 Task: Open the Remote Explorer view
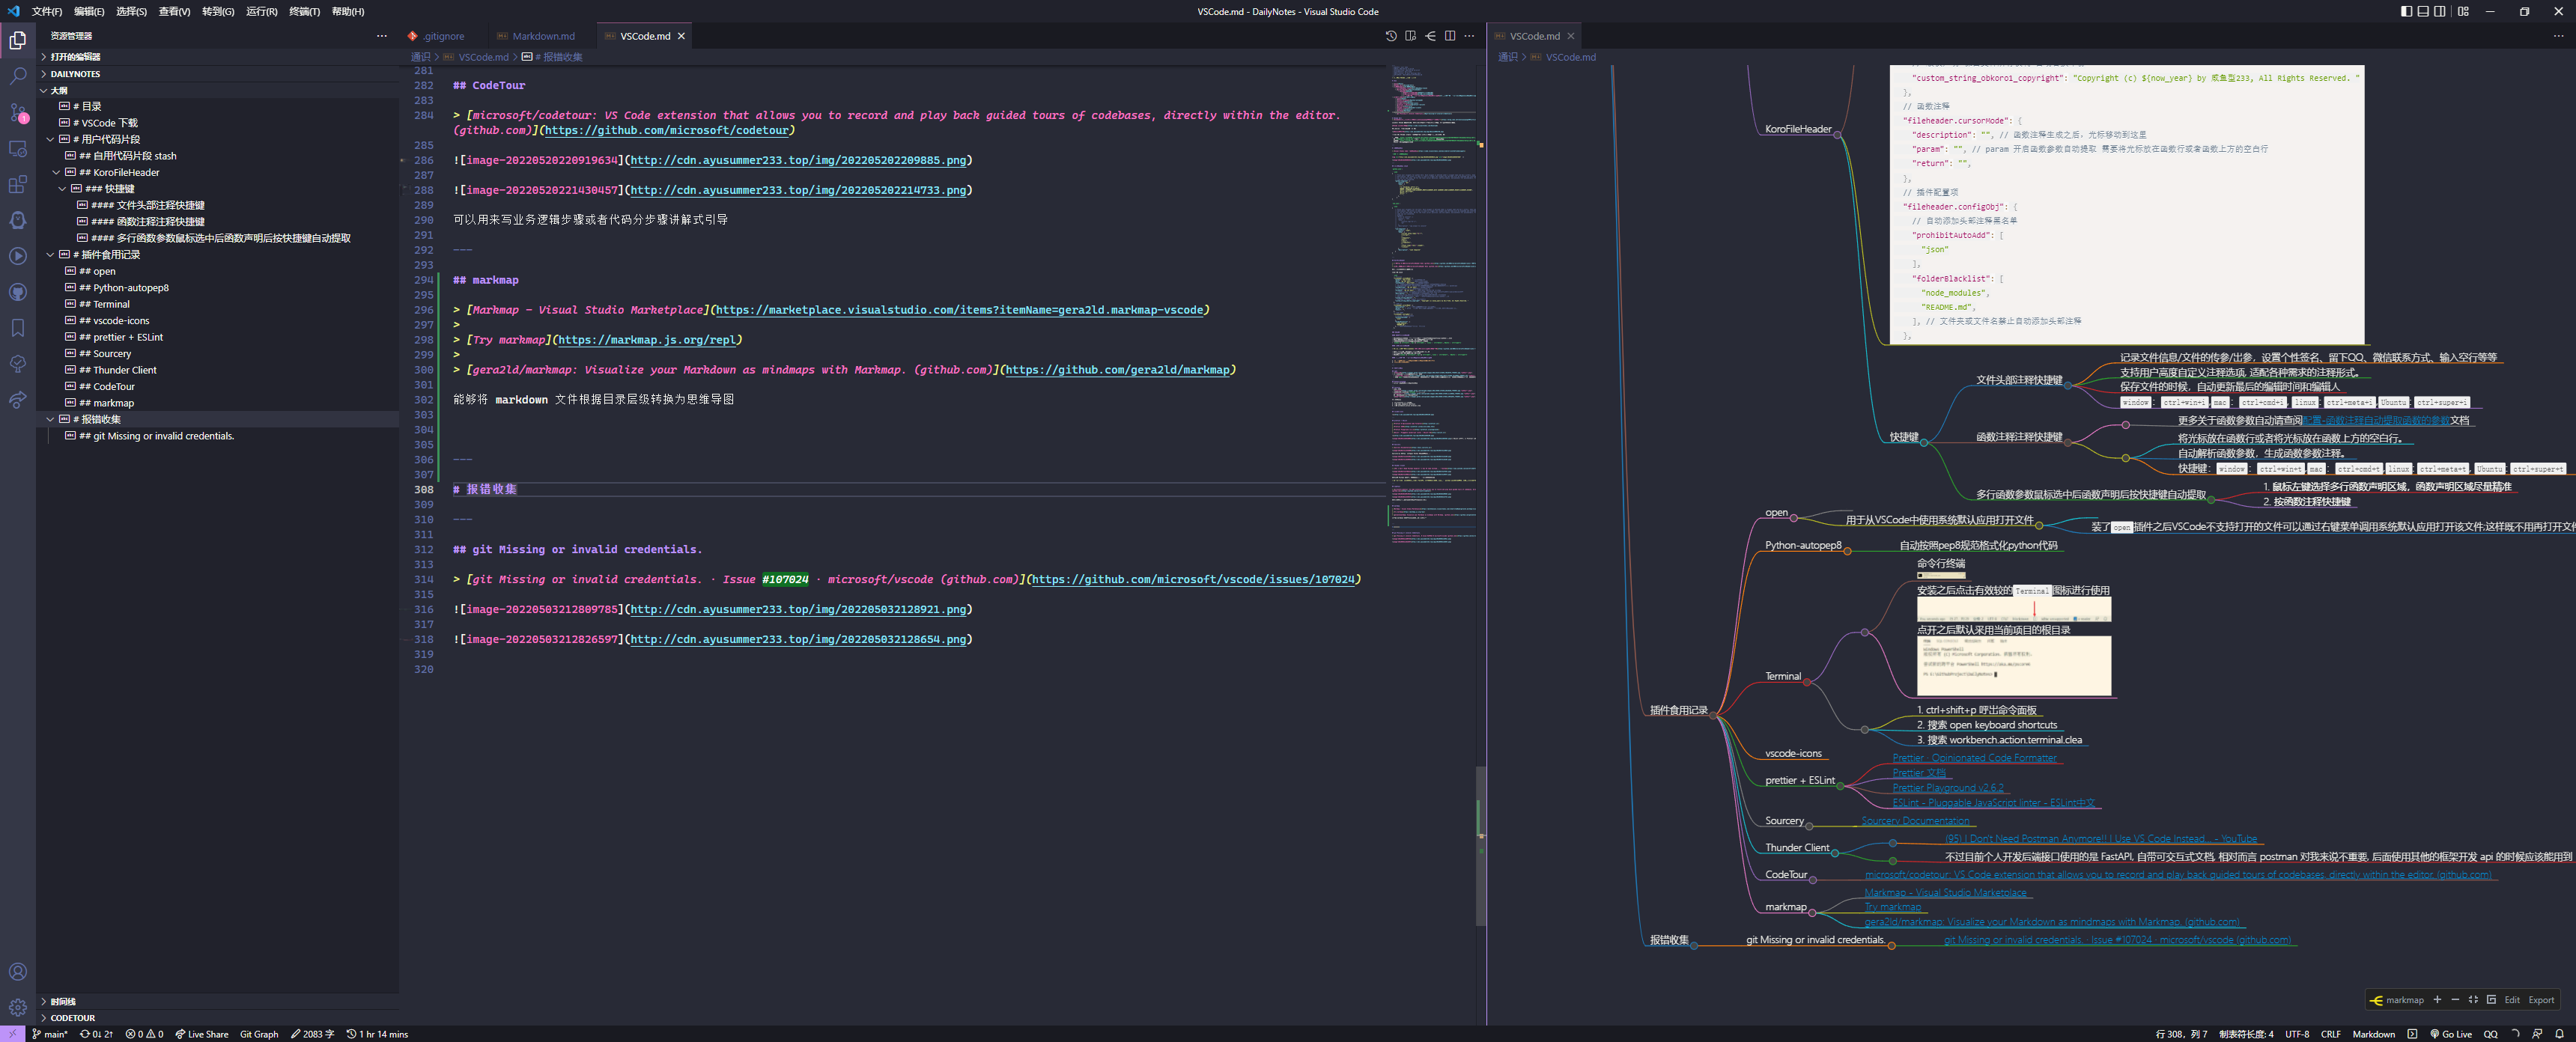pos(18,148)
